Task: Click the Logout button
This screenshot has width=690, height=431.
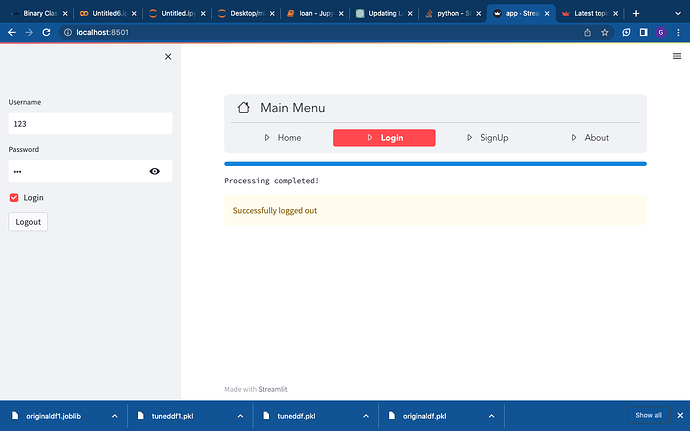Action: point(28,222)
